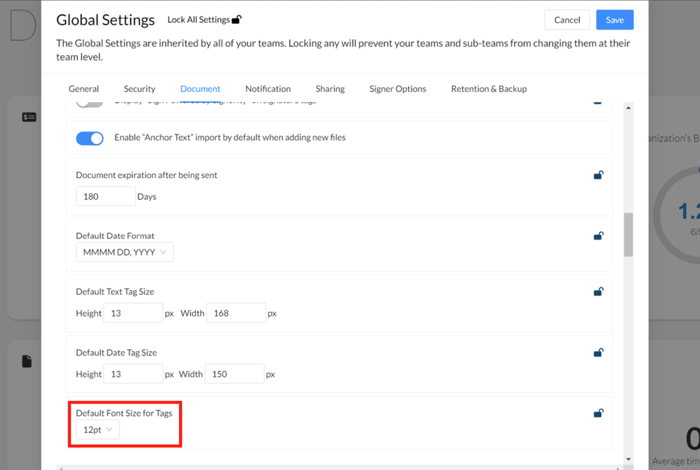
Task: Switch to the General tab
Action: (x=83, y=89)
